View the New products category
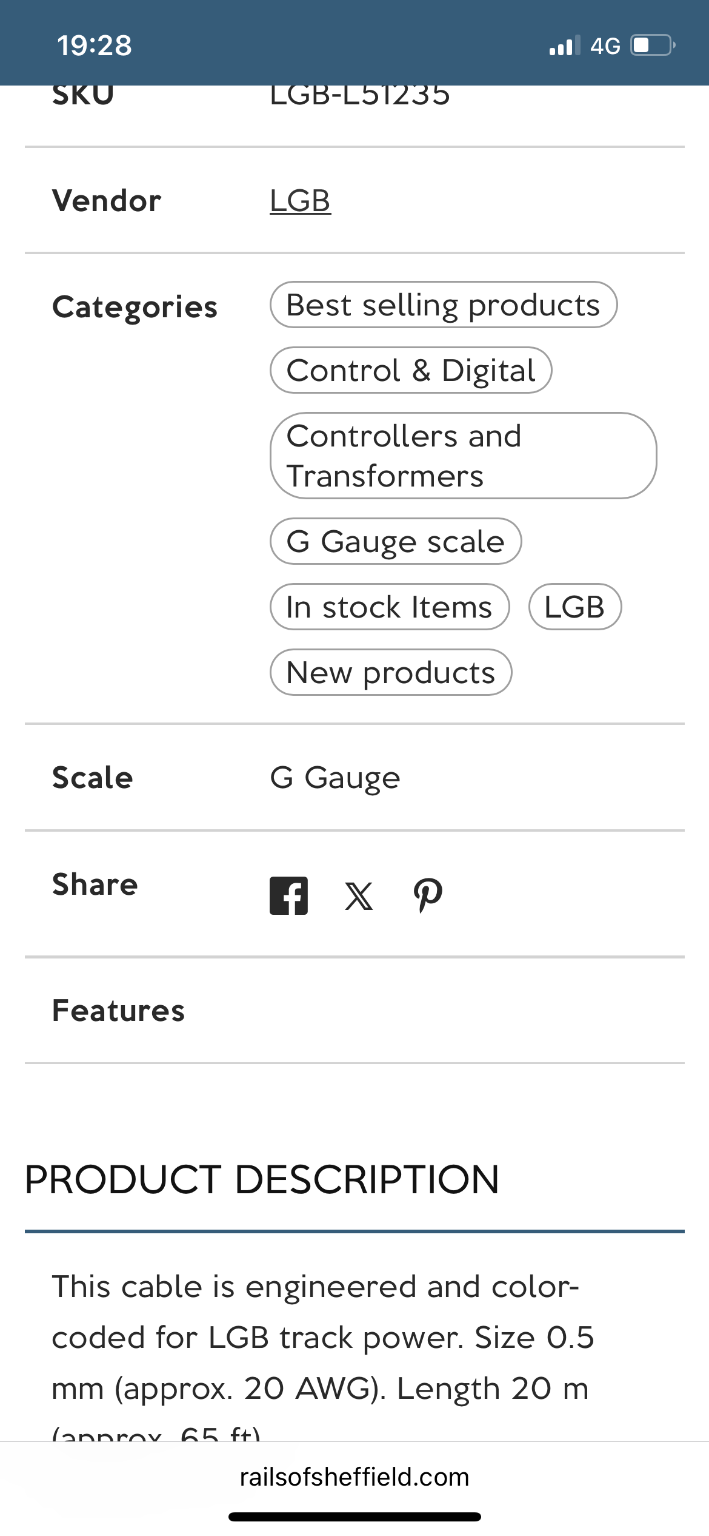The height and width of the screenshot is (1536, 709). click(x=390, y=673)
